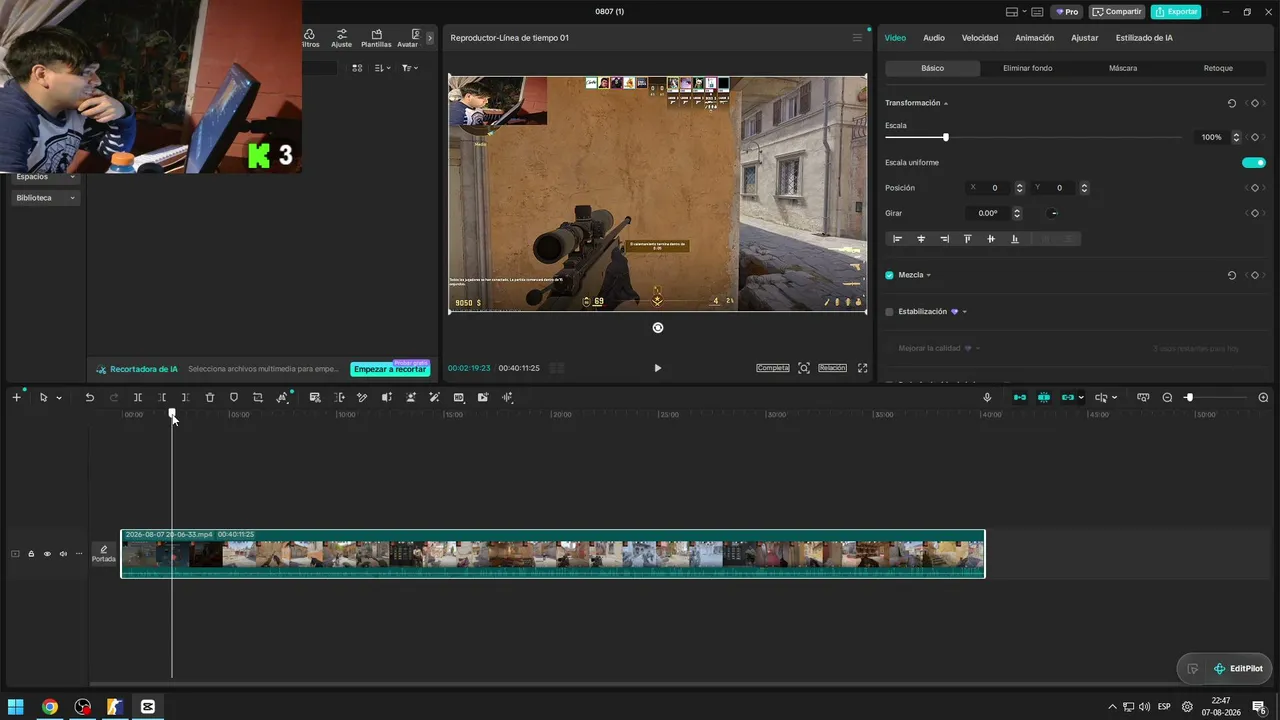The width and height of the screenshot is (1280, 720).
Task: Select the Eliminar fondo sub-tab
Action: (x=1028, y=68)
